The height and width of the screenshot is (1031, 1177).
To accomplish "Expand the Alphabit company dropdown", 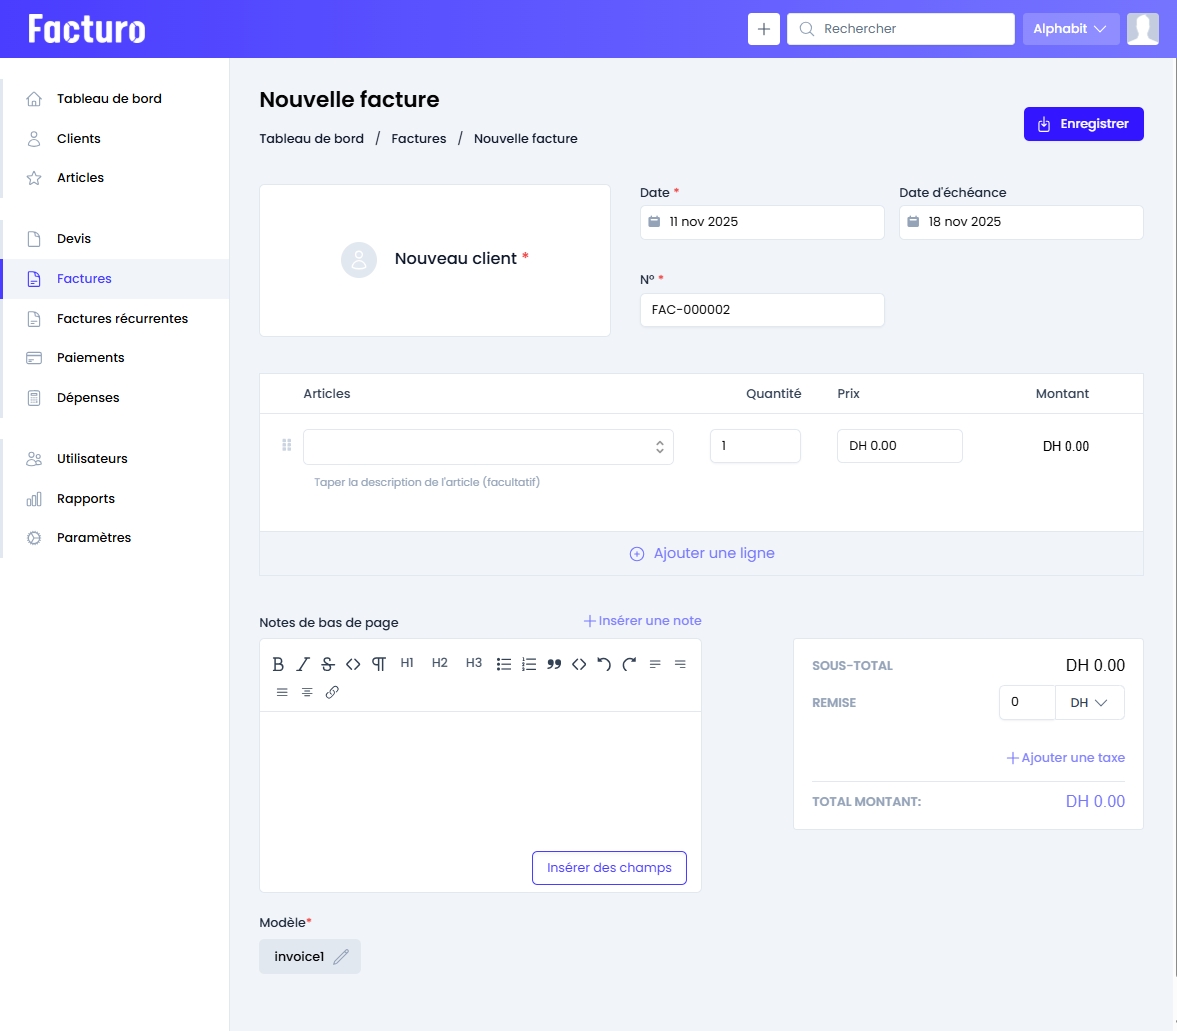I will click(1069, 29).
